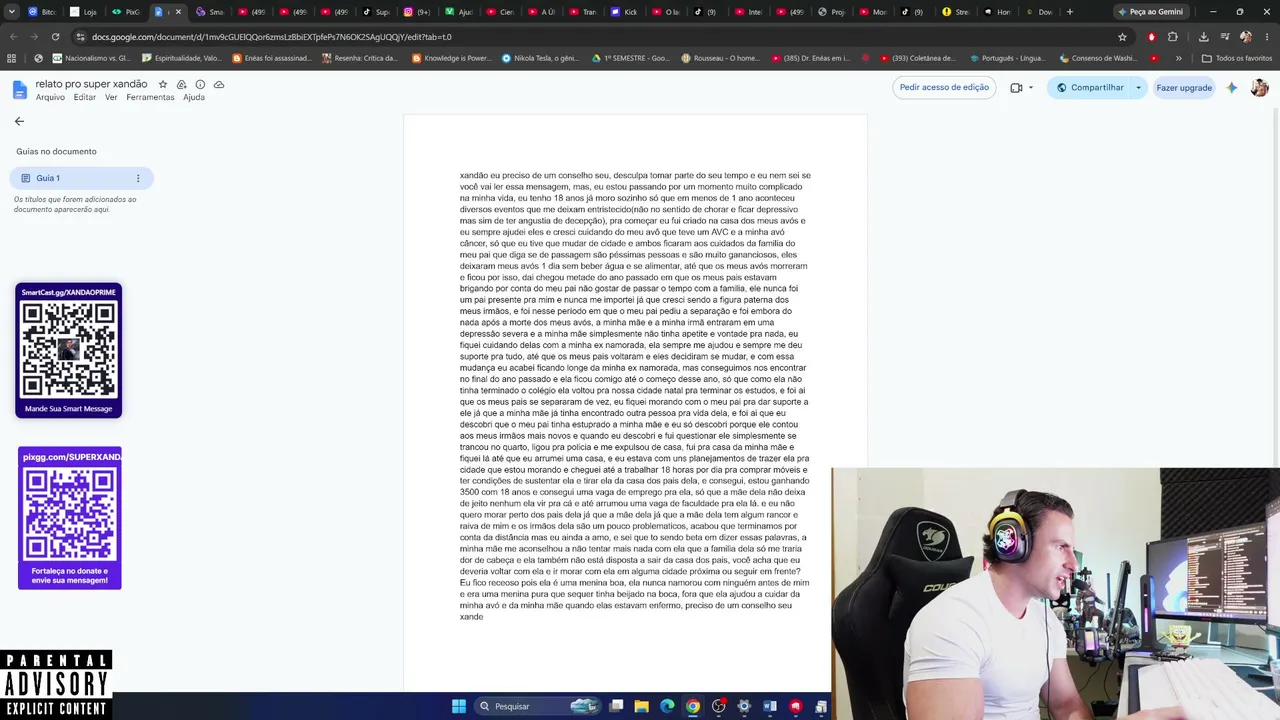
Task: Show more bookmarks with the chevron
Action: 1178,58
